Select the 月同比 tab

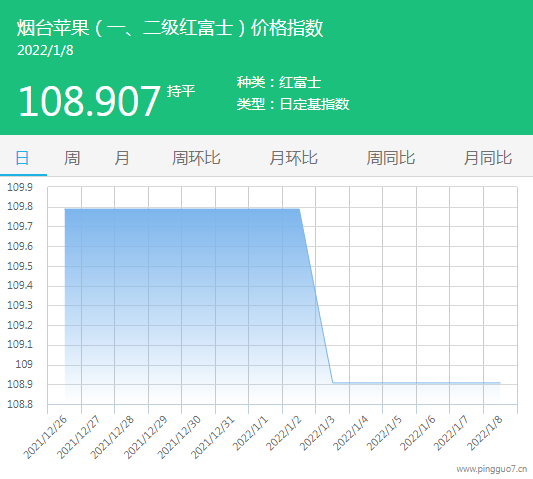click(488, 158)
